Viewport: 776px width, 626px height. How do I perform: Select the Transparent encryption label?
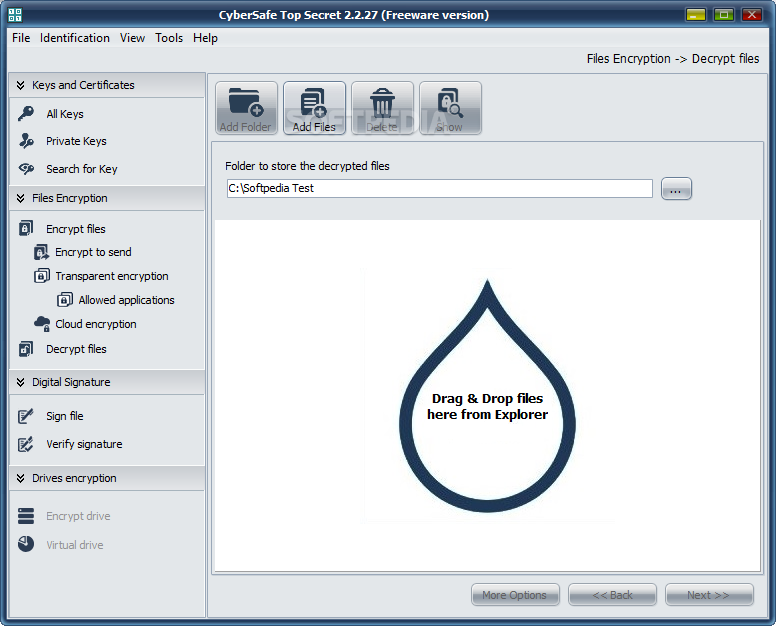coord(112,276)
